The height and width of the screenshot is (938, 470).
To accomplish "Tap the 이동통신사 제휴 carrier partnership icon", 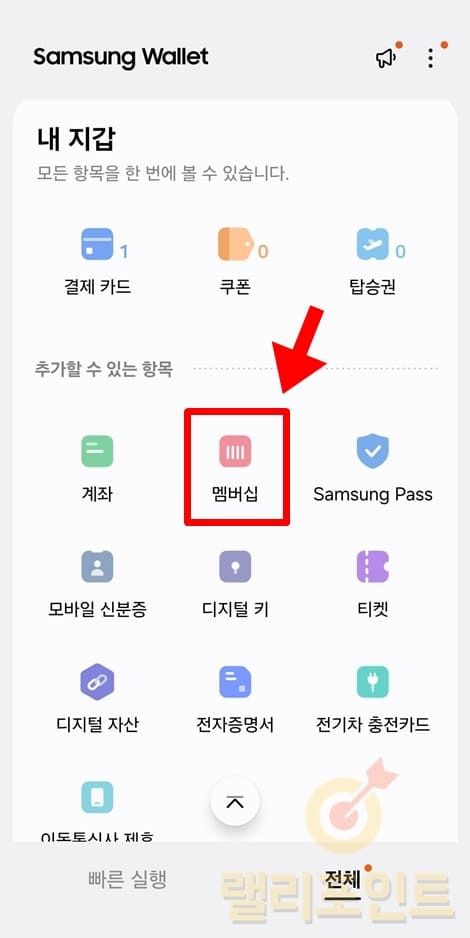I will pyautogui.click(x=97, y=797).
